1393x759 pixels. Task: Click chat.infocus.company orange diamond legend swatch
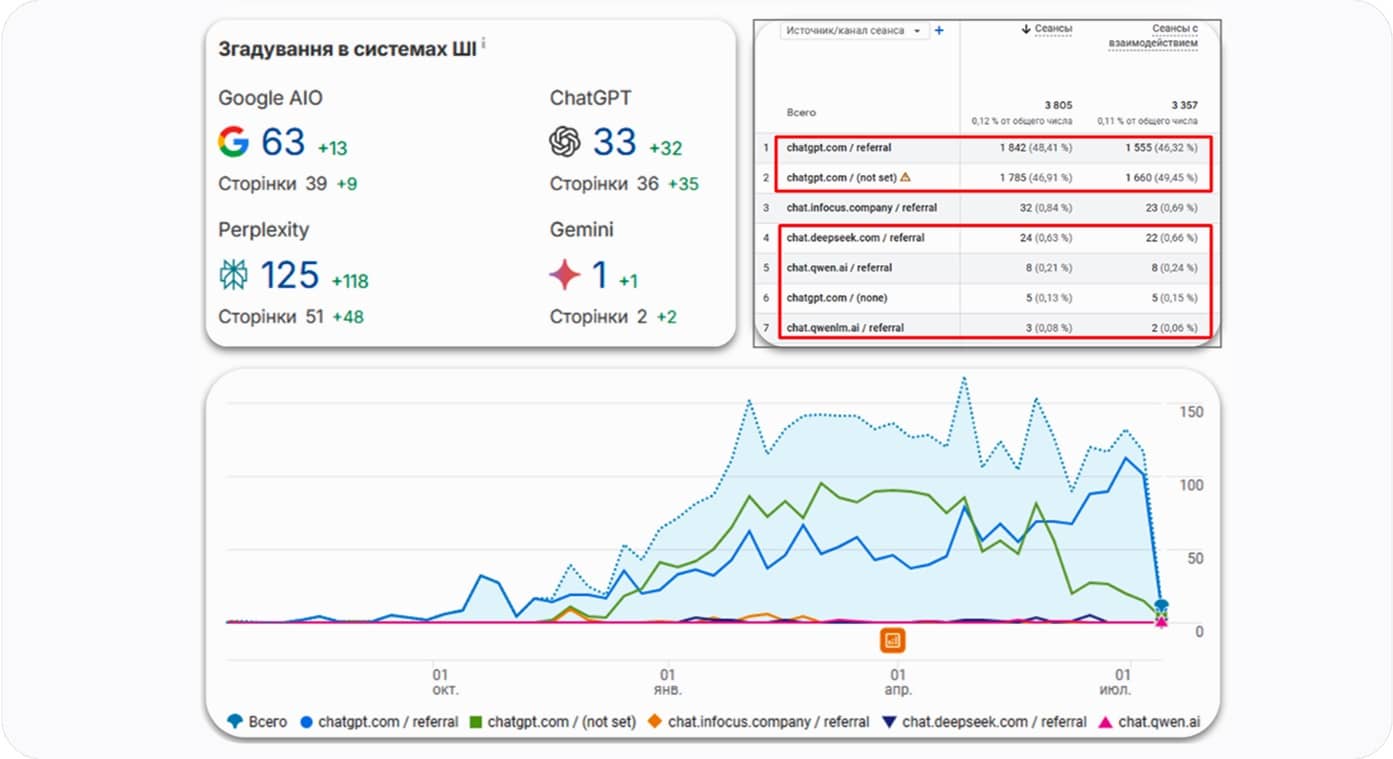(655, 721)
